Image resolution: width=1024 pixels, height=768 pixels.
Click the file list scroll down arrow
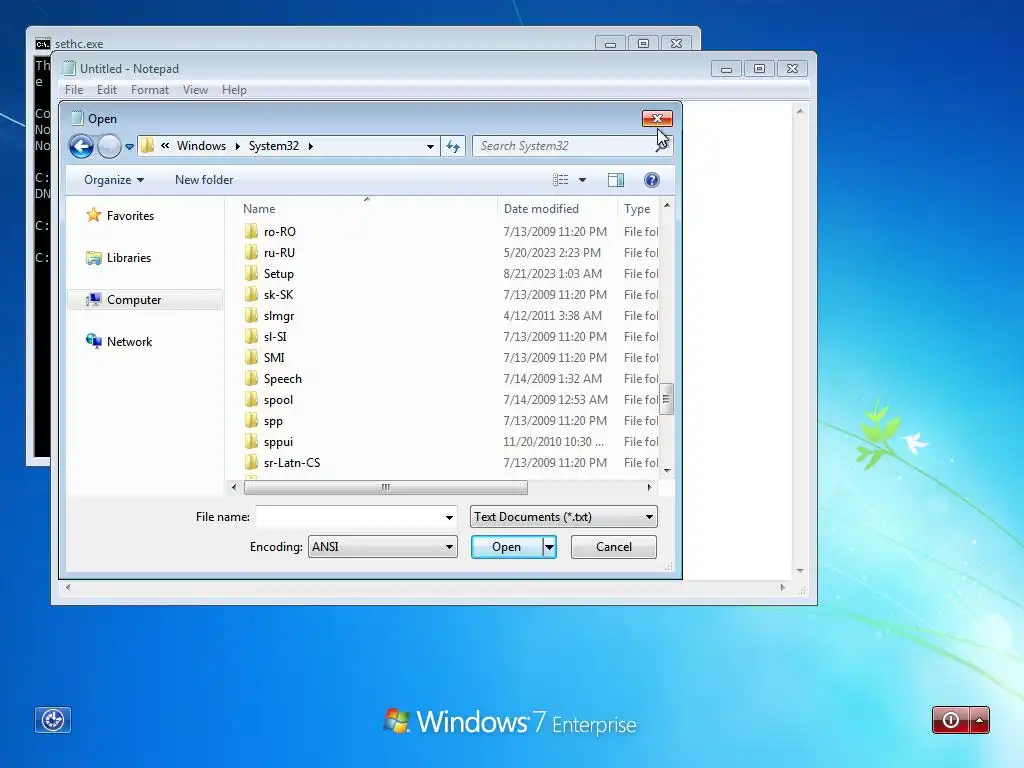[667, 471]
